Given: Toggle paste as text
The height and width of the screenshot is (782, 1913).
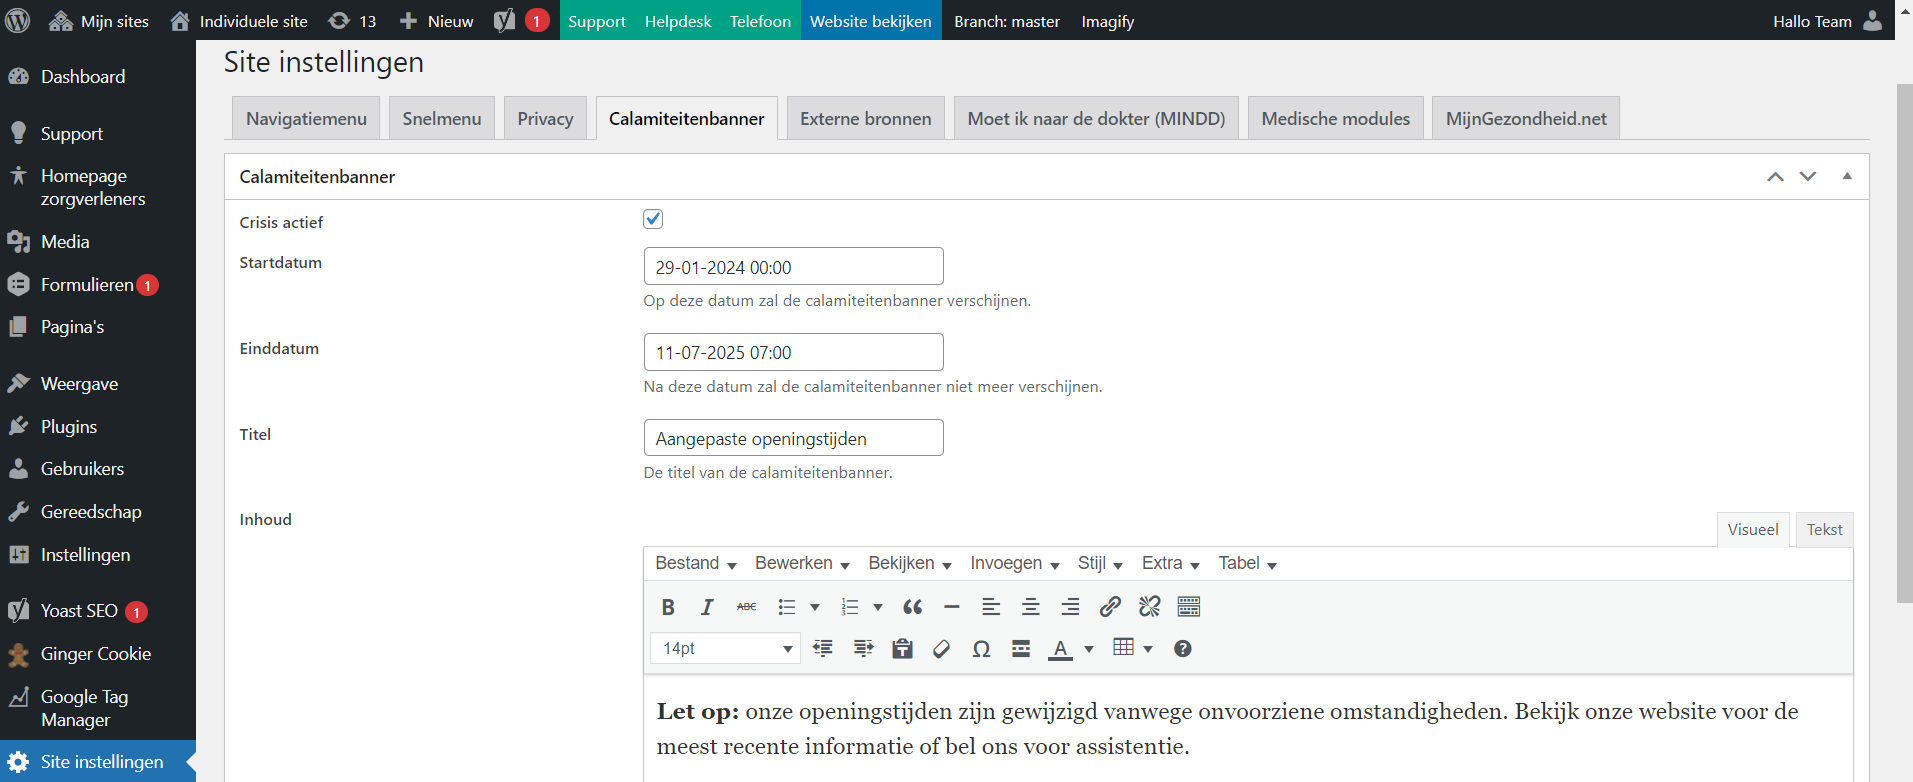Looking at the screenshot, I should (902, 649).
